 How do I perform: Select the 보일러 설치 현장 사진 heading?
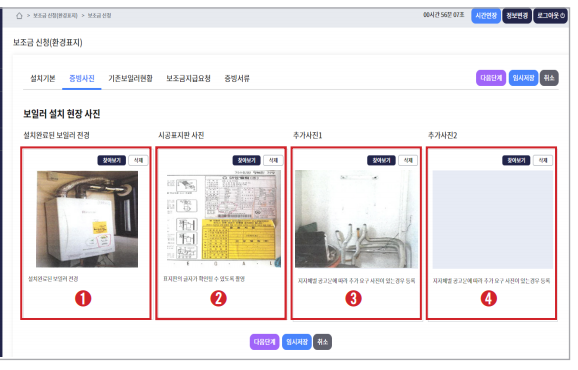[x=62, y=114]
